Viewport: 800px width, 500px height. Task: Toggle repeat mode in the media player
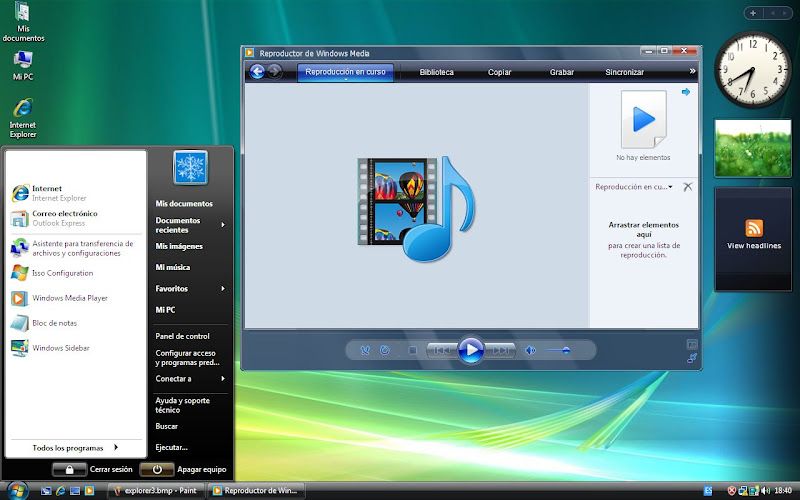385,350
